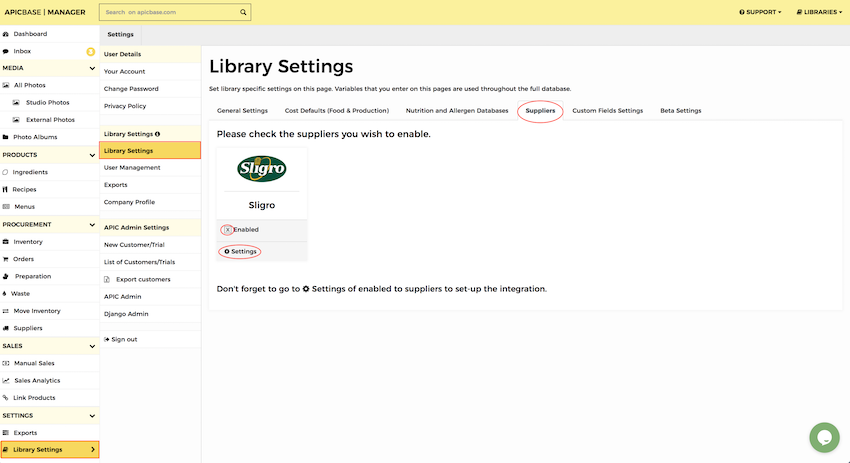The image size is (850, 463).
Task: Click the Sligro logo thumbnail
Action: tap(262, 169)
